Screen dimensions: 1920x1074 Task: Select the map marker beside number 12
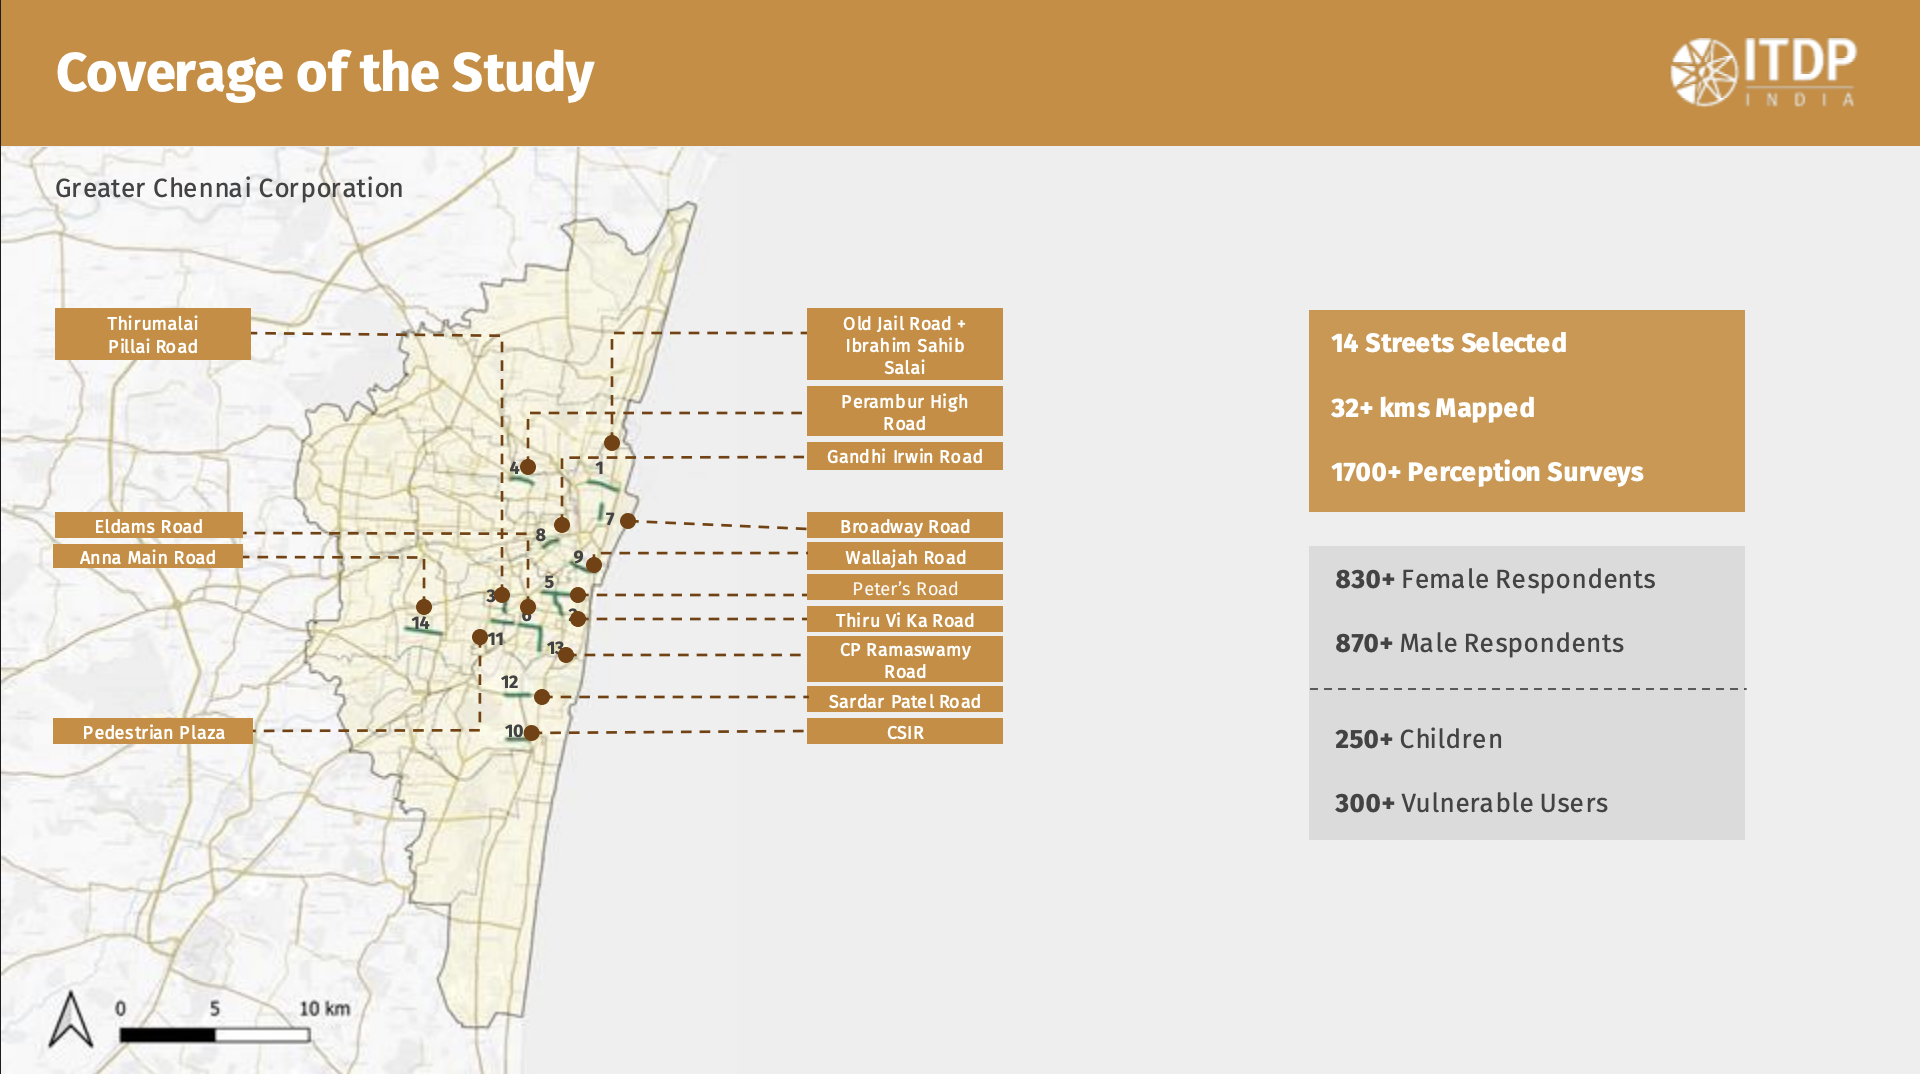(x=542, y=697)
